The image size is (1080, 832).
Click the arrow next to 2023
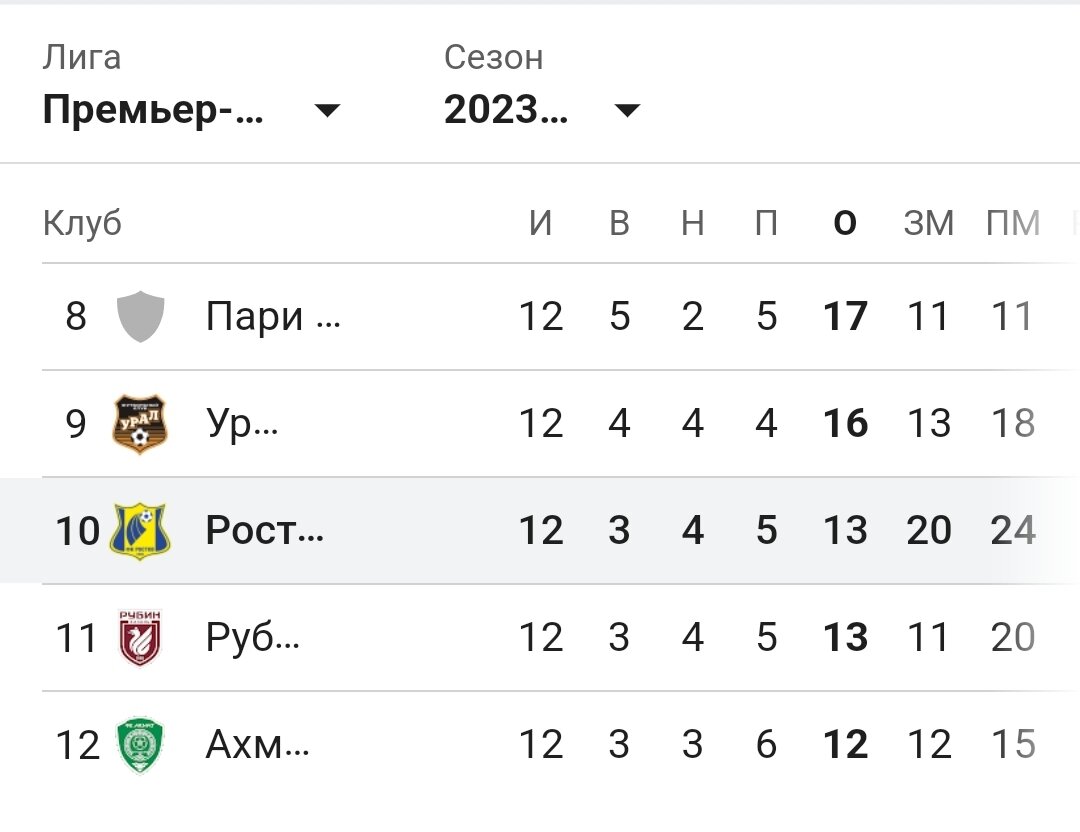[x=627, y=111]
